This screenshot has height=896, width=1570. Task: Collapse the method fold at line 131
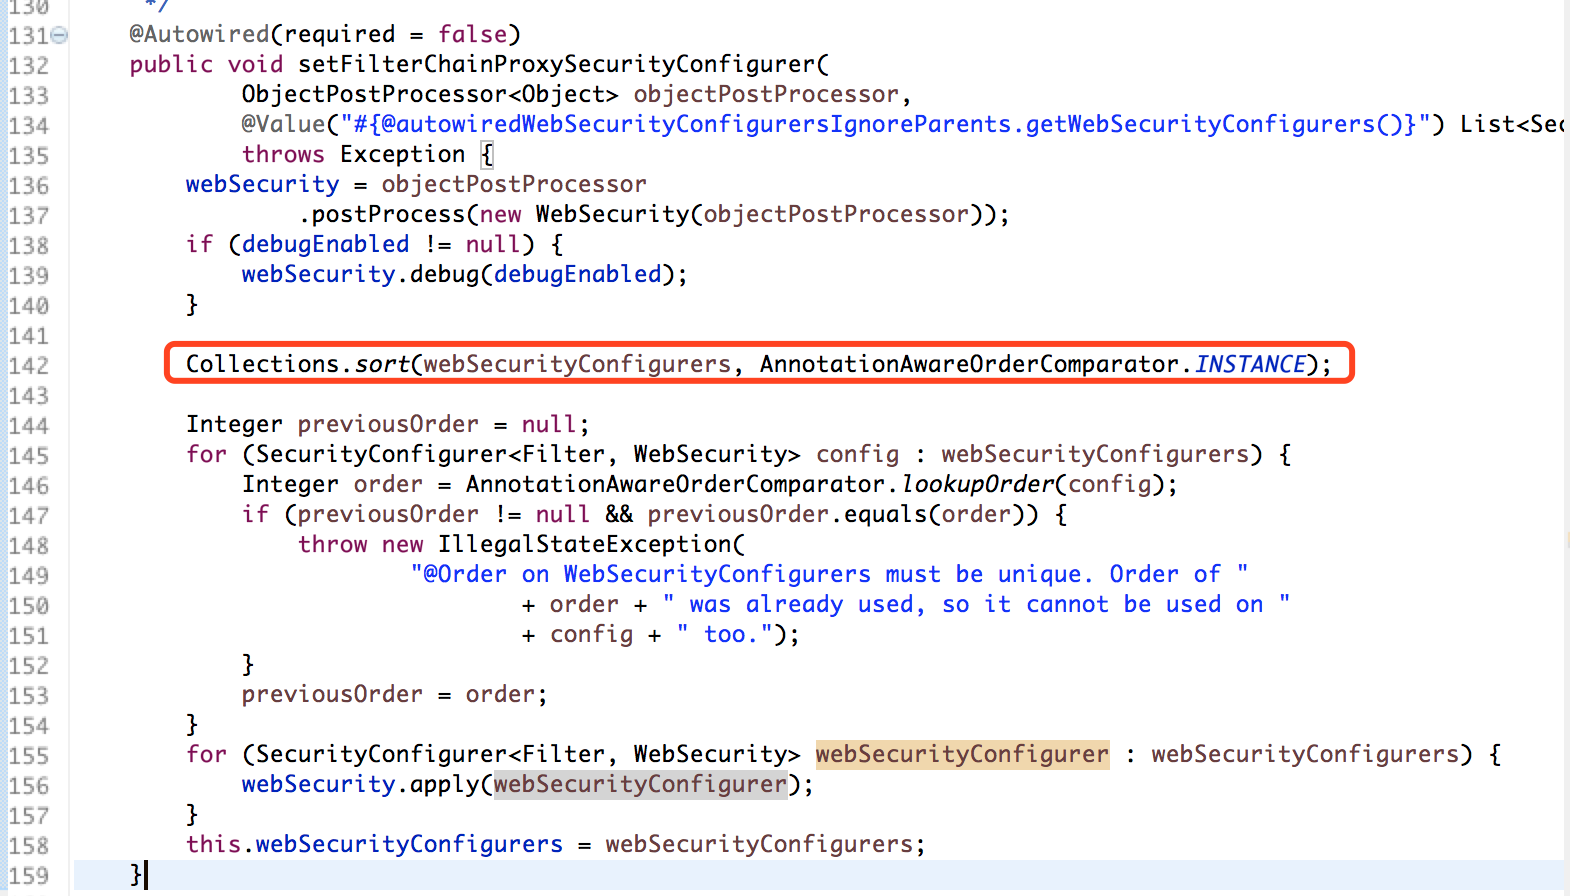(59, 35)
